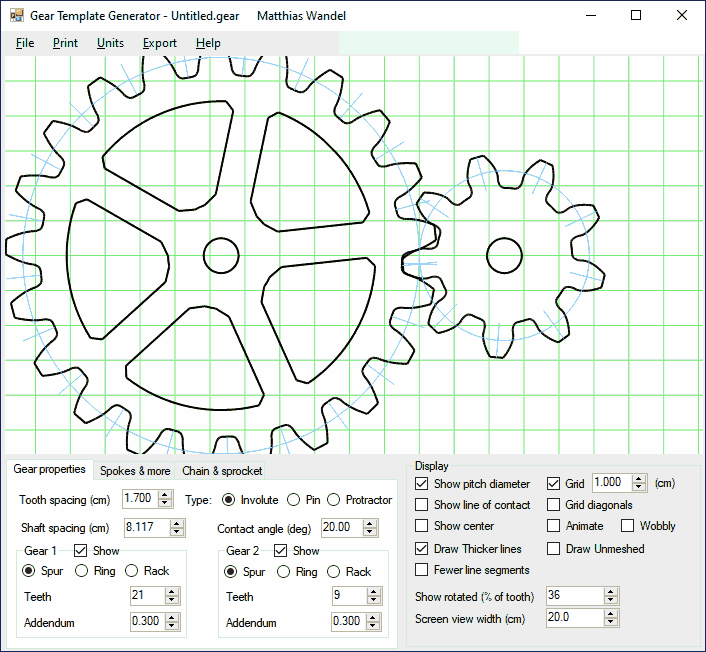Open the Units menu
Viewport: 706px width, 652px height.
(x=110, y=43)
